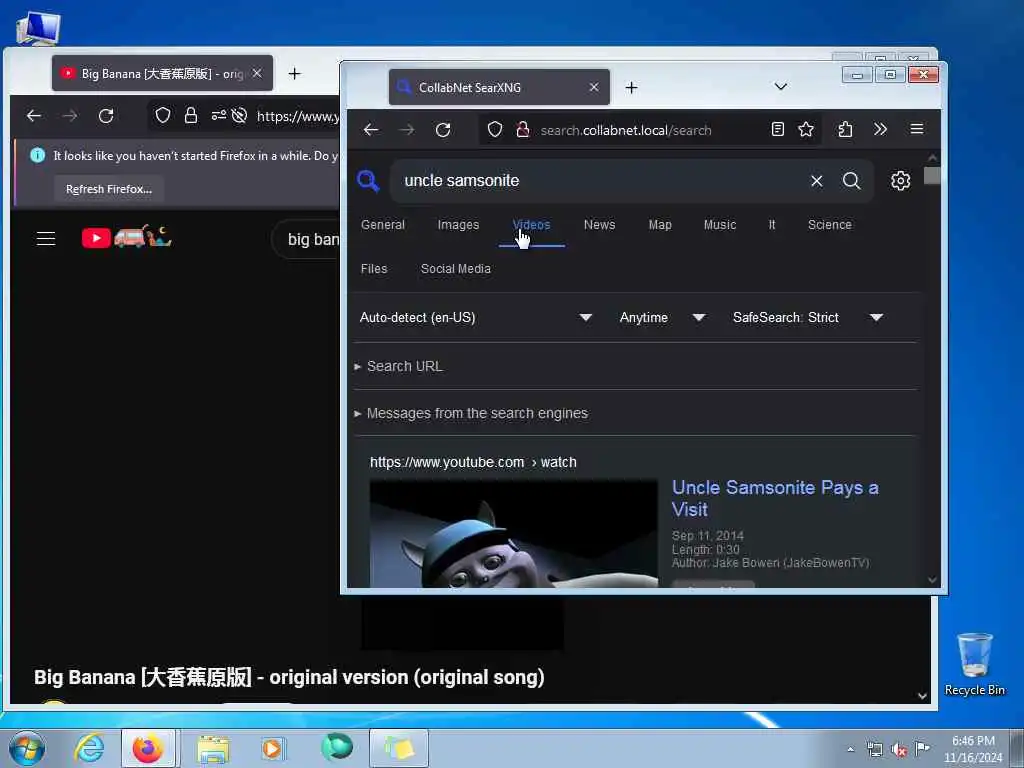Click Firefox taskbar button
The image size is (1024, 768).
tap(148, 748)
